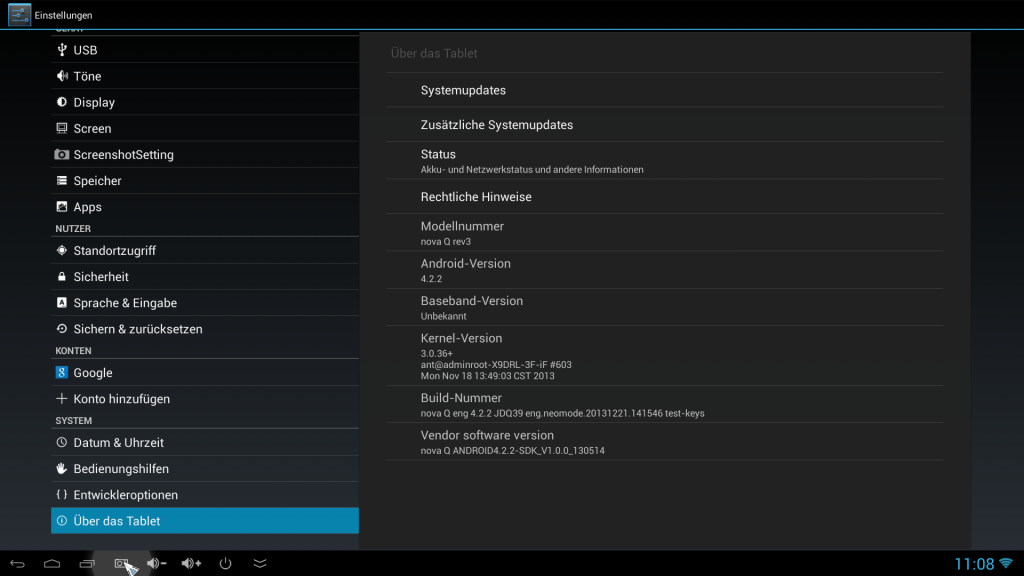Tap the Google account icon
This screenshot has width=1024, height=576.
62,372
